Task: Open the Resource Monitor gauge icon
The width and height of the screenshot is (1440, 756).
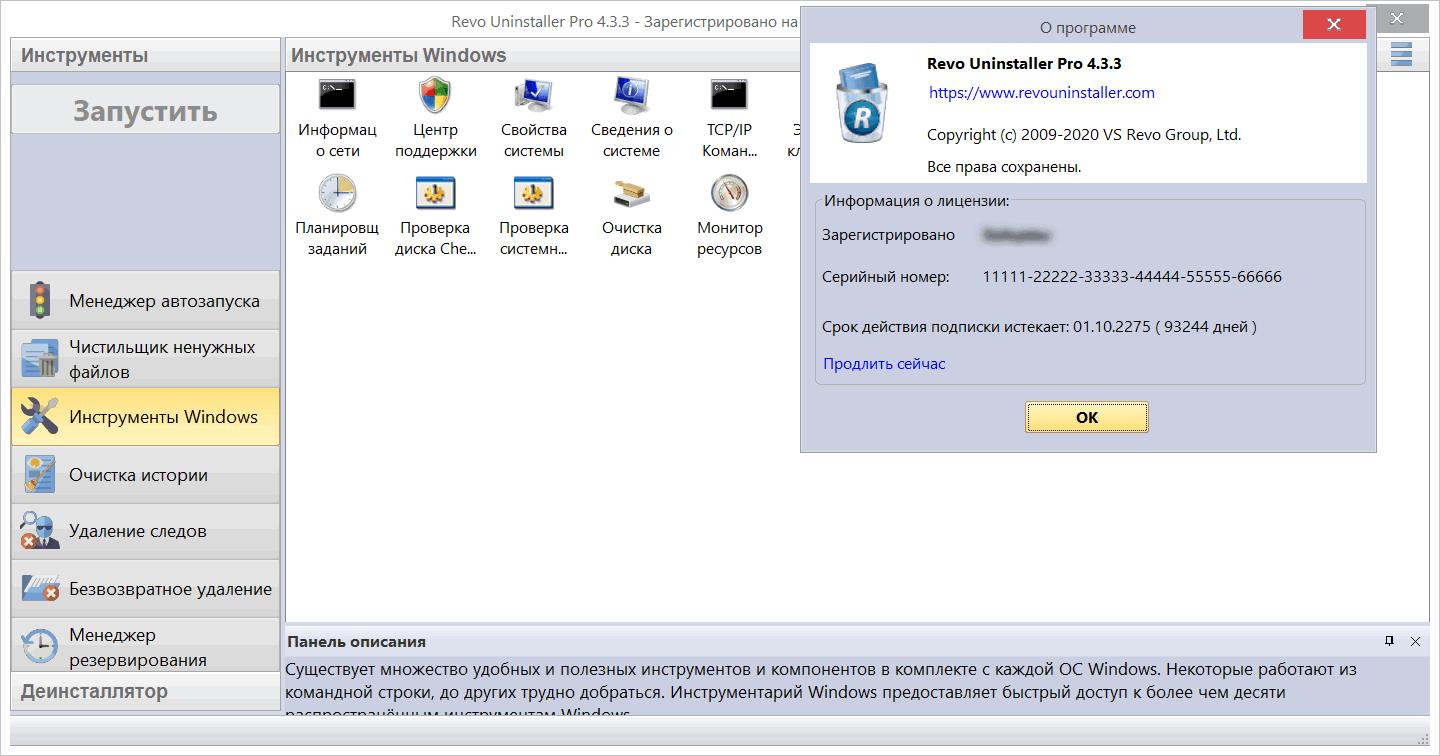Action: pos(729,194)
